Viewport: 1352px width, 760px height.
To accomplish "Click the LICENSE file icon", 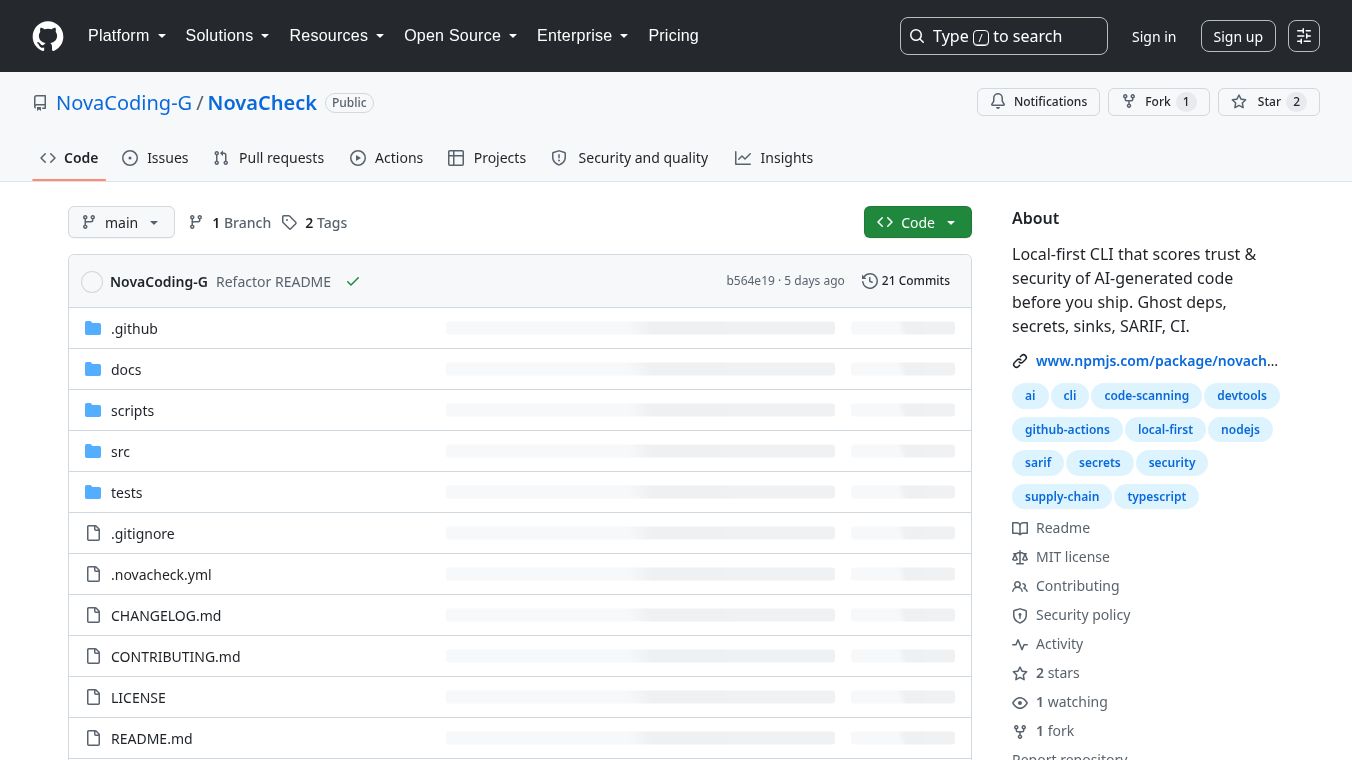I will [x=93, y=697].
